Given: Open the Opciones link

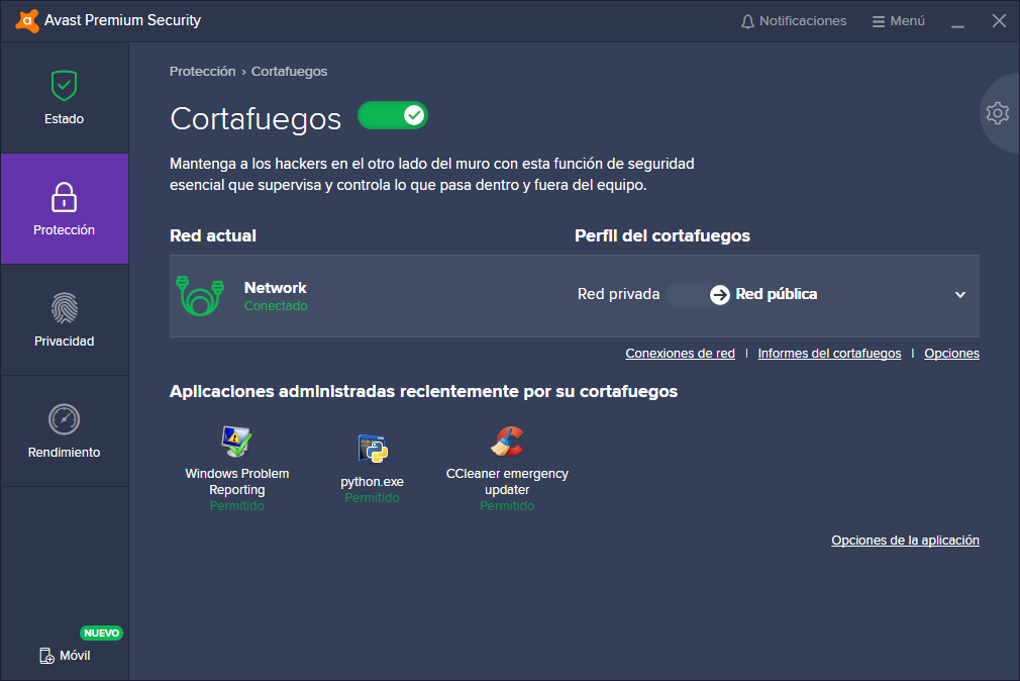Looking at the screenshot, I should pos(952,353).
